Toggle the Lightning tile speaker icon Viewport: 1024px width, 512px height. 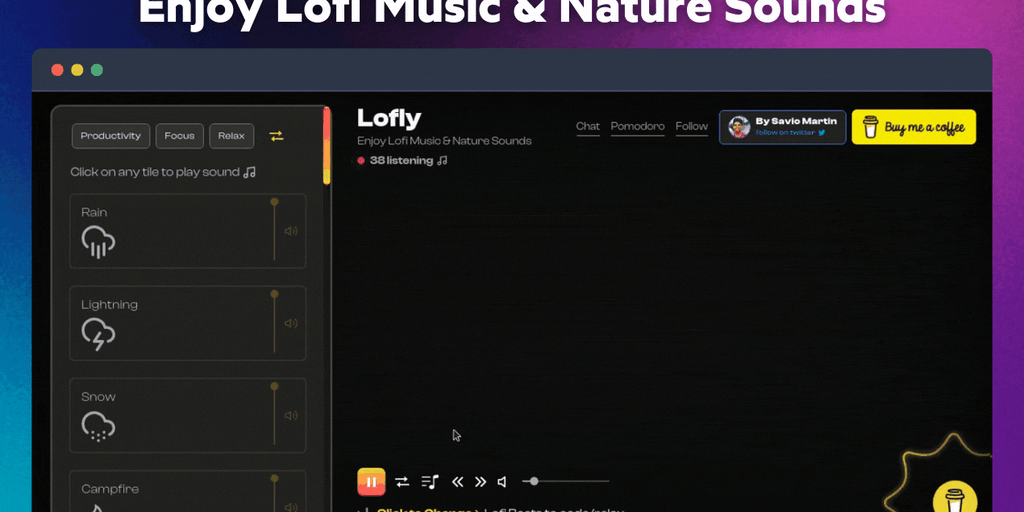click(291, 323)
